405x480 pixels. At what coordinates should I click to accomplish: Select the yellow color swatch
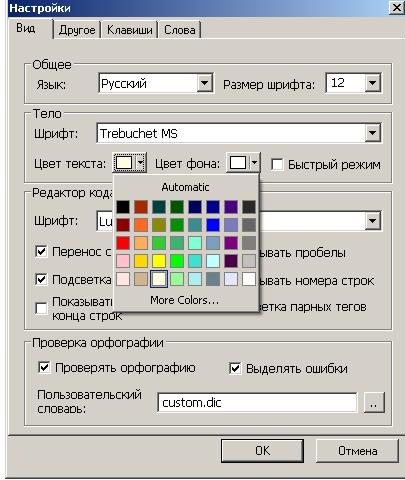(159, 261)
